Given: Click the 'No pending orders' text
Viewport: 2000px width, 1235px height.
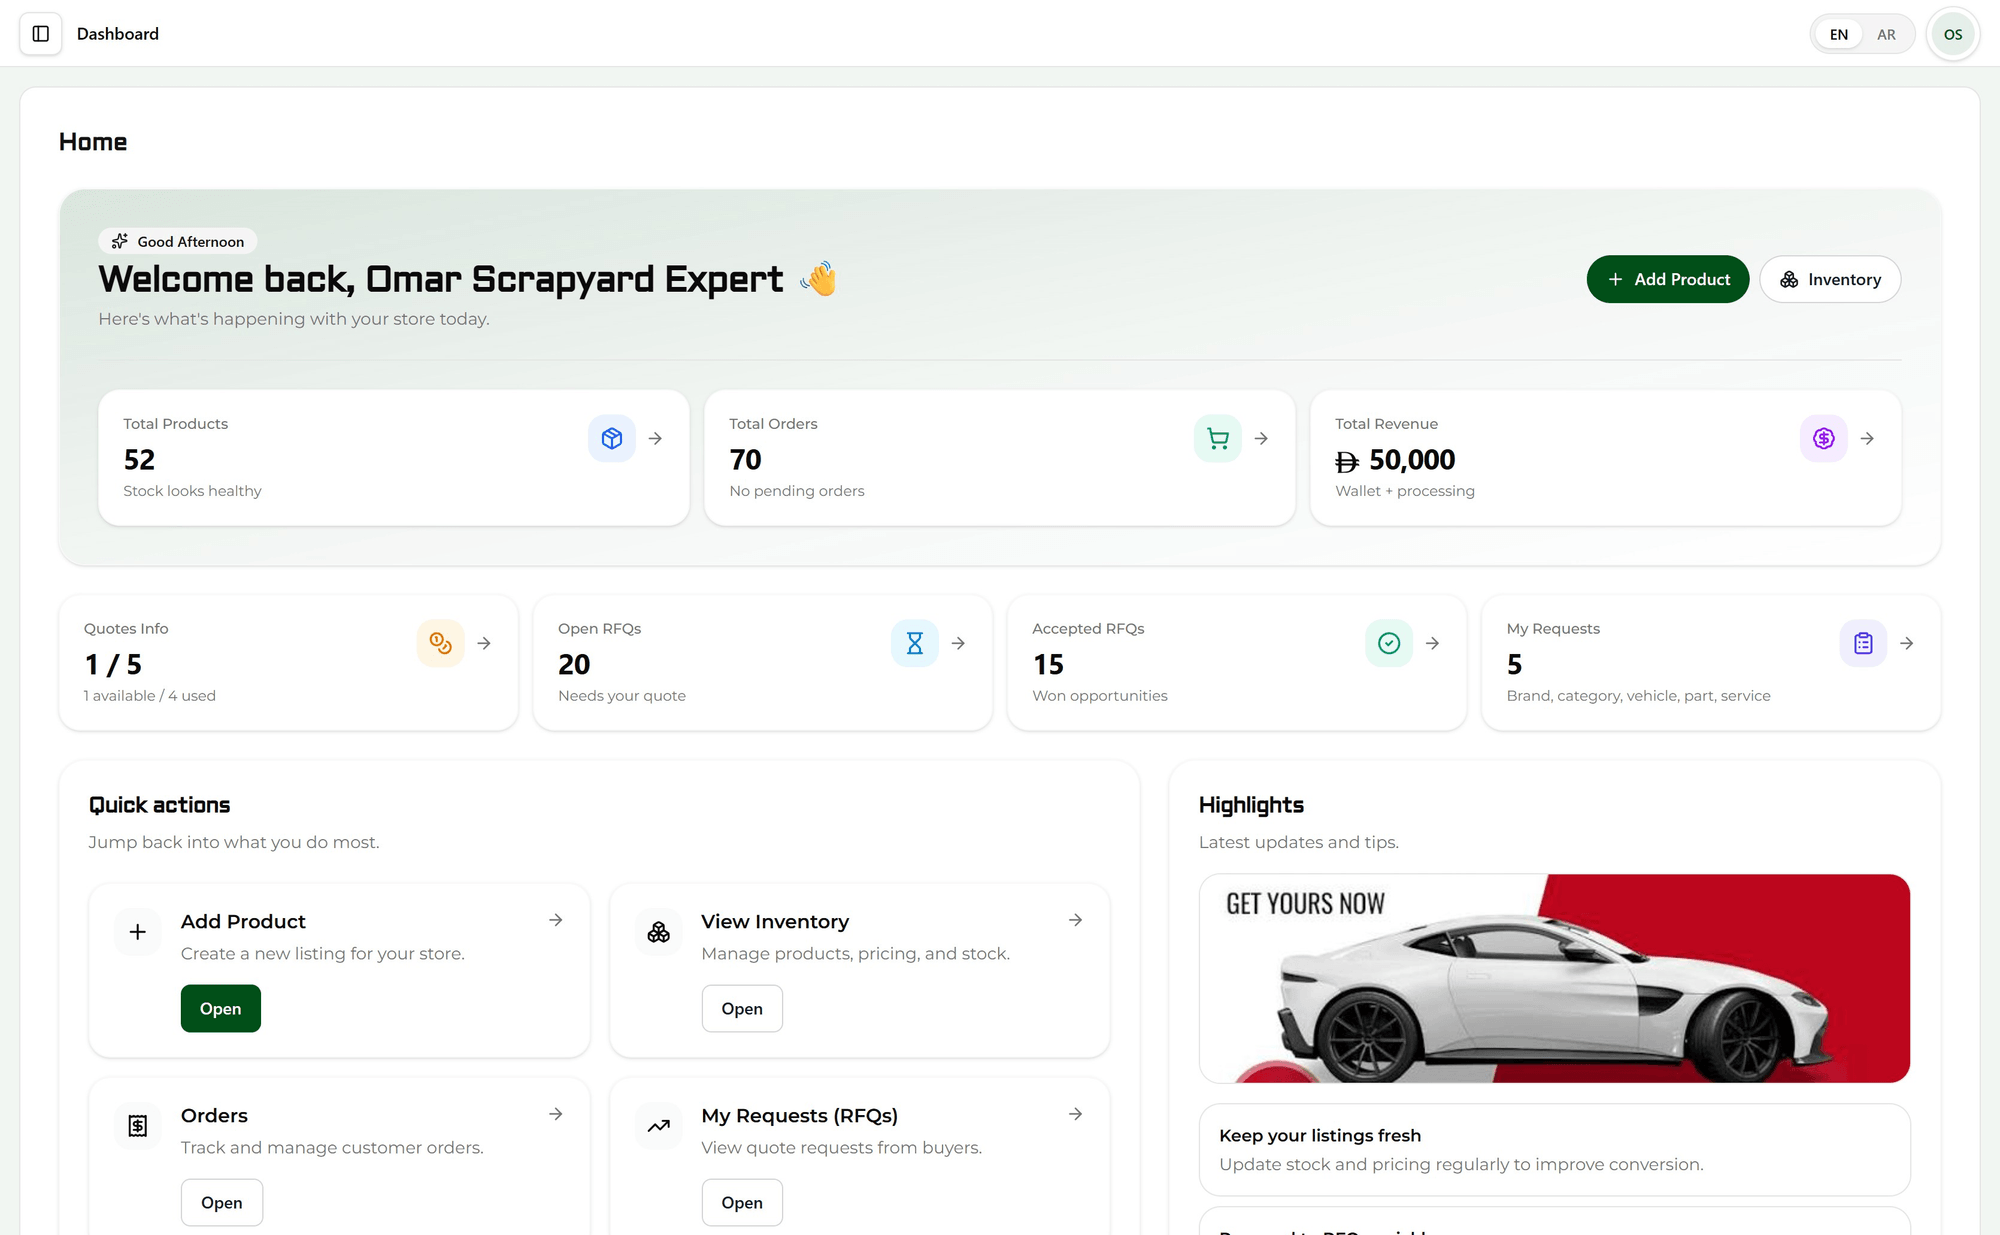Looking at the screenshot, I should (x=797, y=491).
